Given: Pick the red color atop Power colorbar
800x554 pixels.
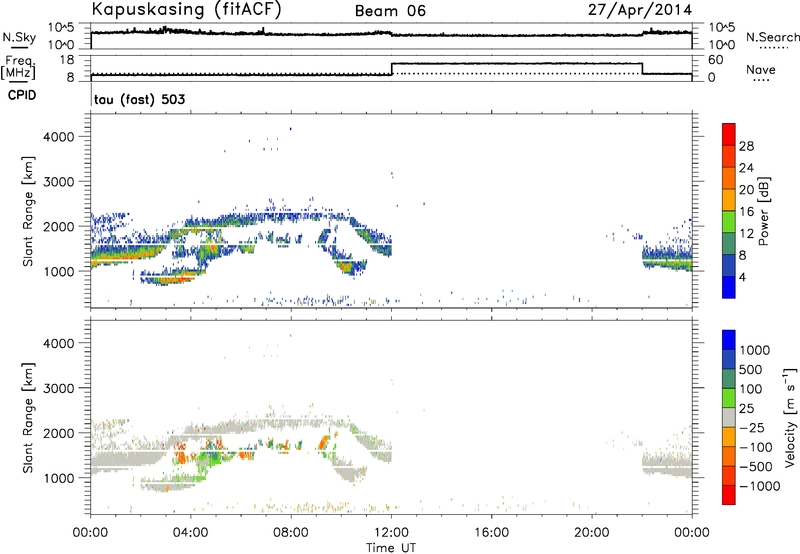Looking at the screenshot, I should click(729, 134).
